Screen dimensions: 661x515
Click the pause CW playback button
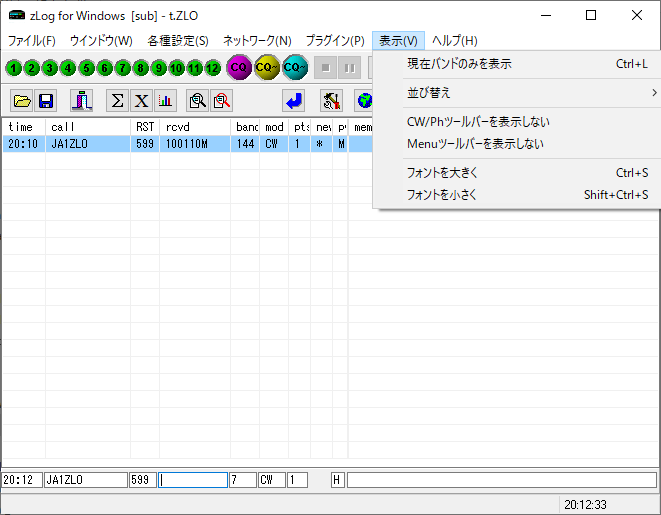tap(349, 68)
